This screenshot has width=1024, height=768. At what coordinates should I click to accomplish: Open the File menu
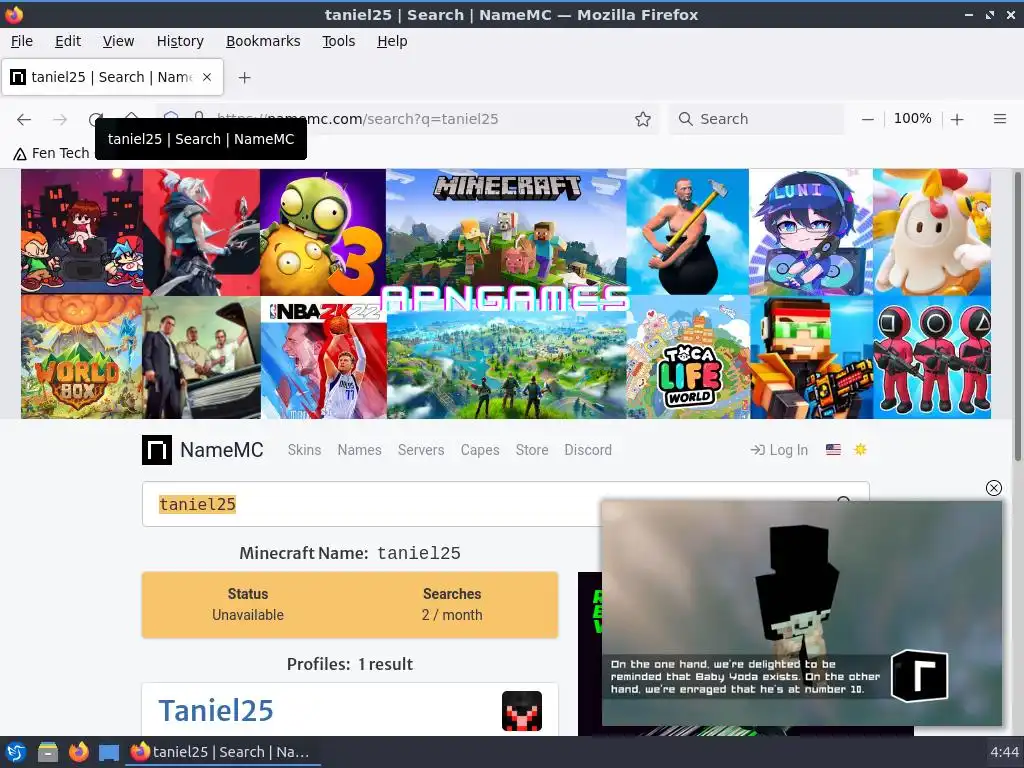tap(22, 41)
